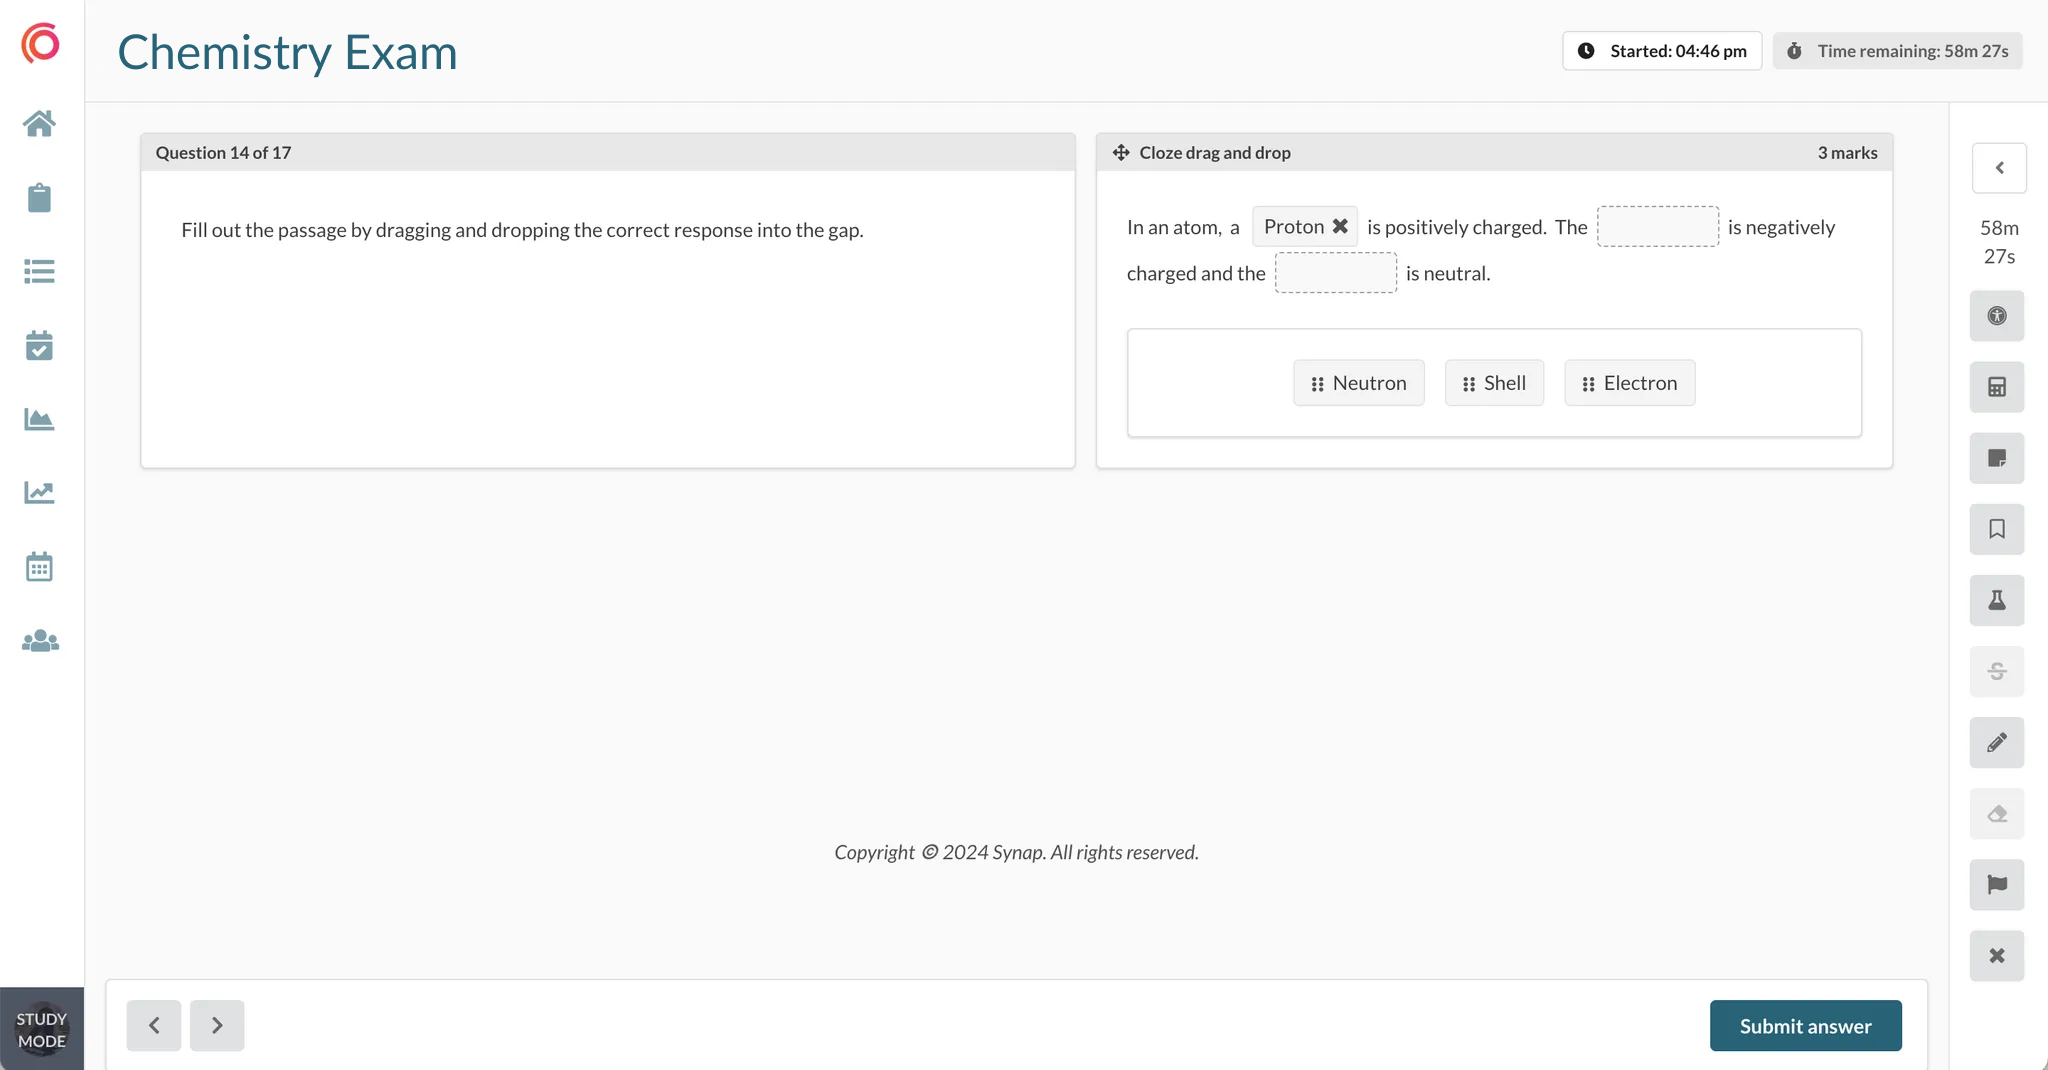Select the Electron answer chip
Viewport: 2048px width, 1070px height.
point(1629,383)
